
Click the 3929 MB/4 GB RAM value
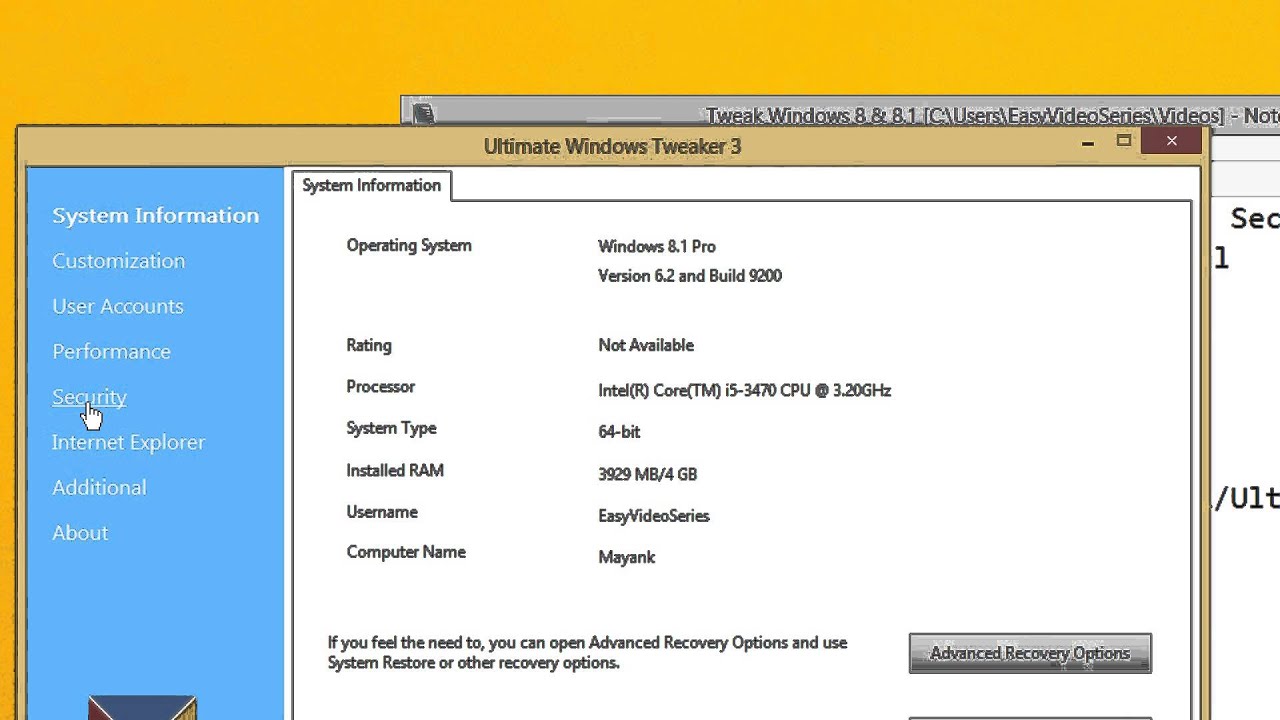[648, 475]
